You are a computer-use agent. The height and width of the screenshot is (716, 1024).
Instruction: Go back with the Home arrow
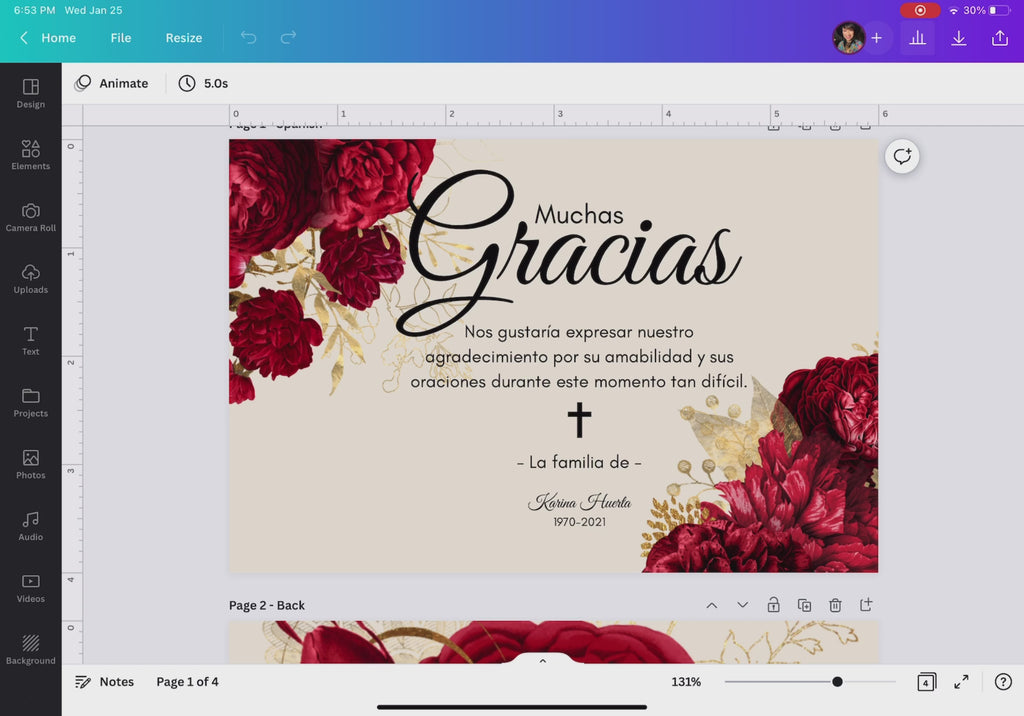coord(24,38)
